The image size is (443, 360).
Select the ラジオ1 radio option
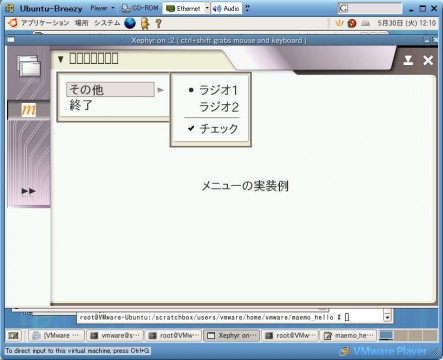213,90
